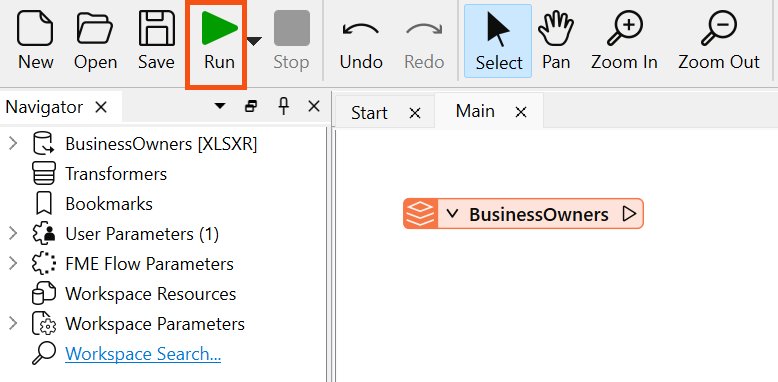
Task: Activate the Pan hand tool
Action: [556, 41]
